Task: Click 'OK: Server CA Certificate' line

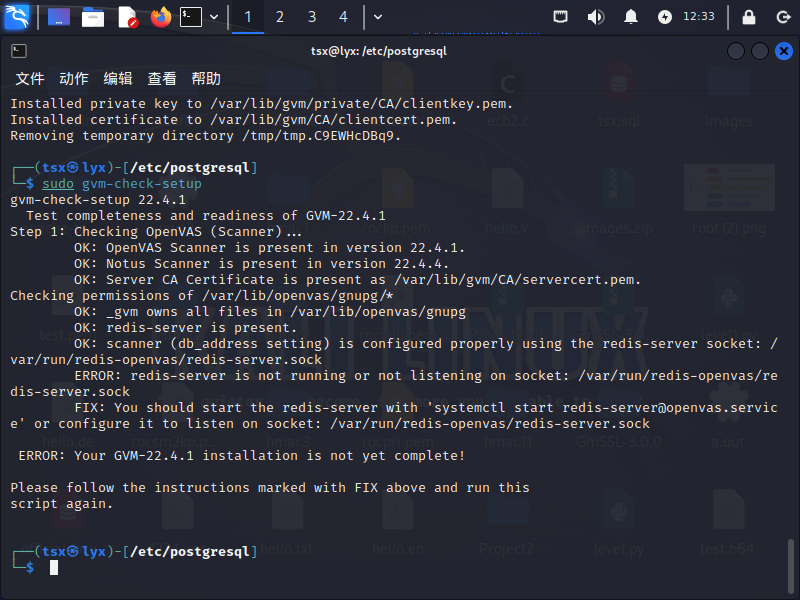Action: (x=357, y=280)
